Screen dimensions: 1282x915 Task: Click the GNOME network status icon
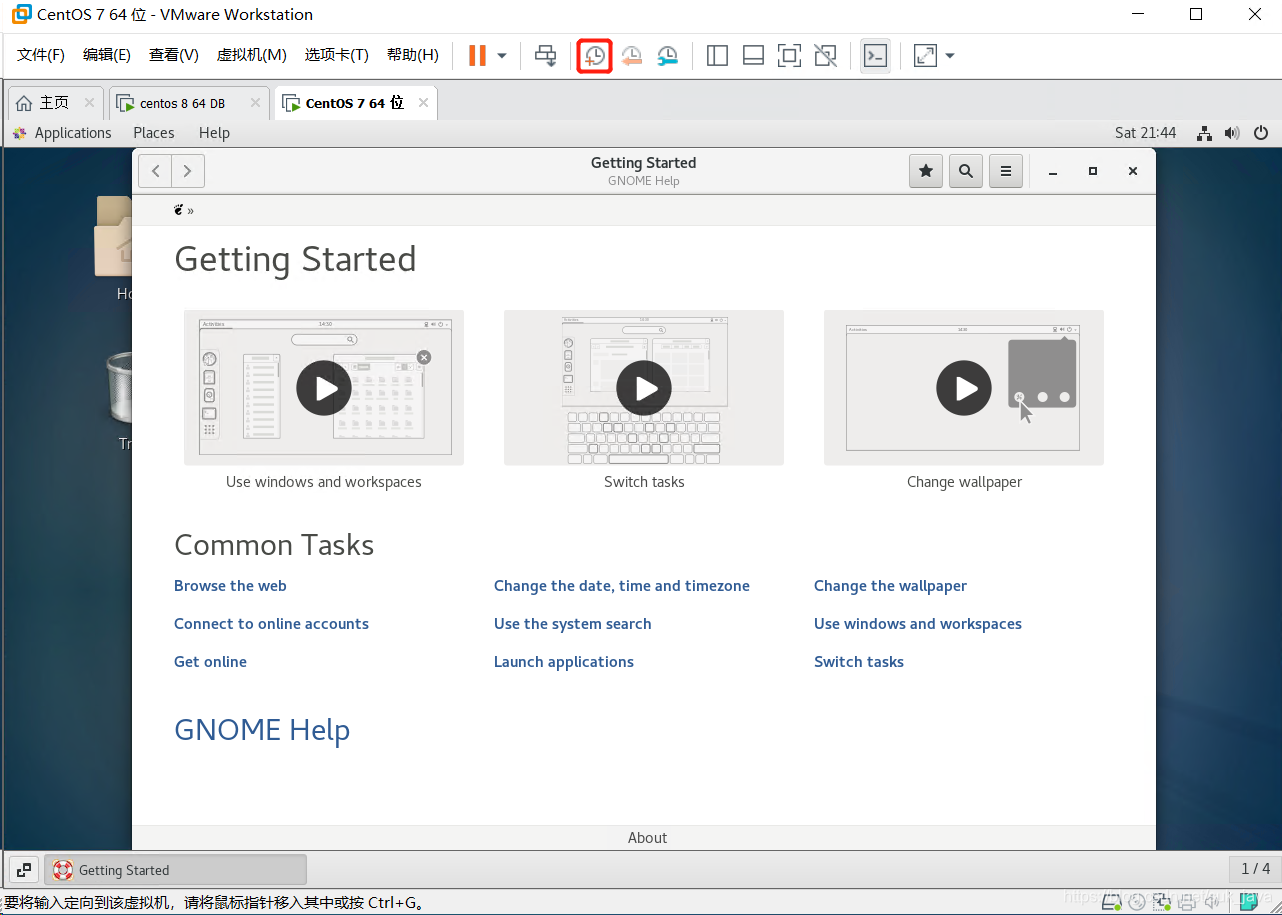[1204, 133]
